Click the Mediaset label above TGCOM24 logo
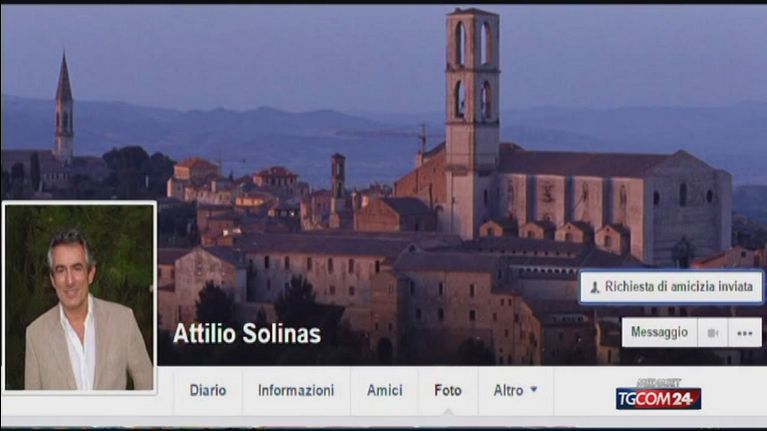Viewport: 767px width, 431px height. (658, 383)
